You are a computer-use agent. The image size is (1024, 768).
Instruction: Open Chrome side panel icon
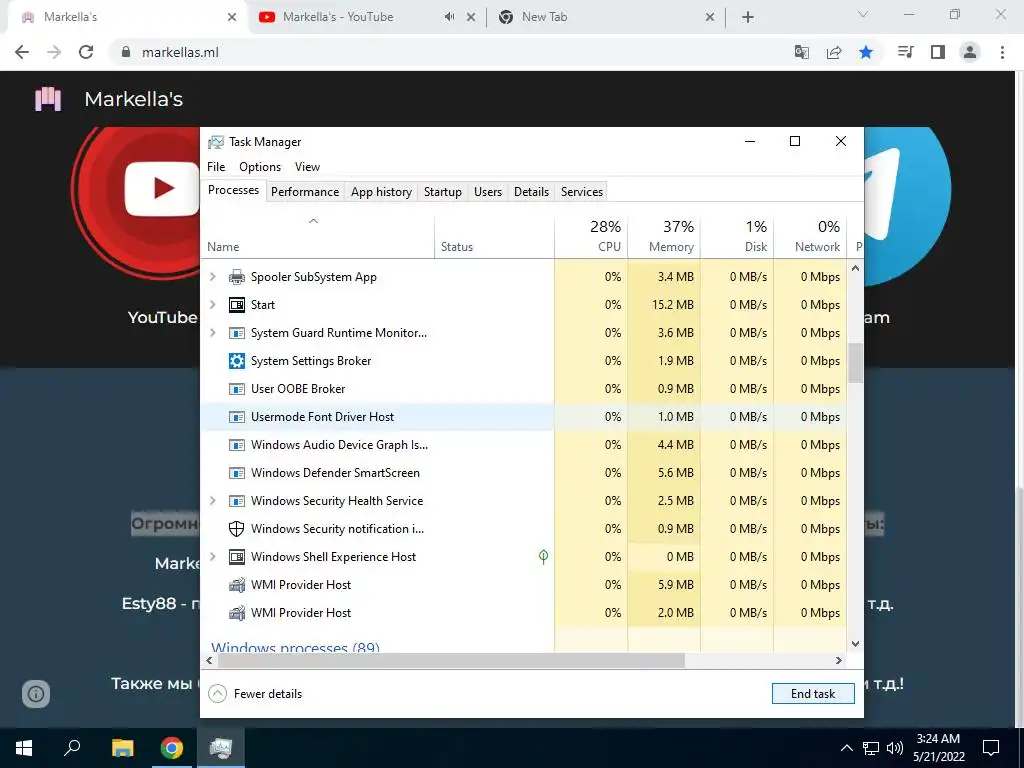click(938, 52)
